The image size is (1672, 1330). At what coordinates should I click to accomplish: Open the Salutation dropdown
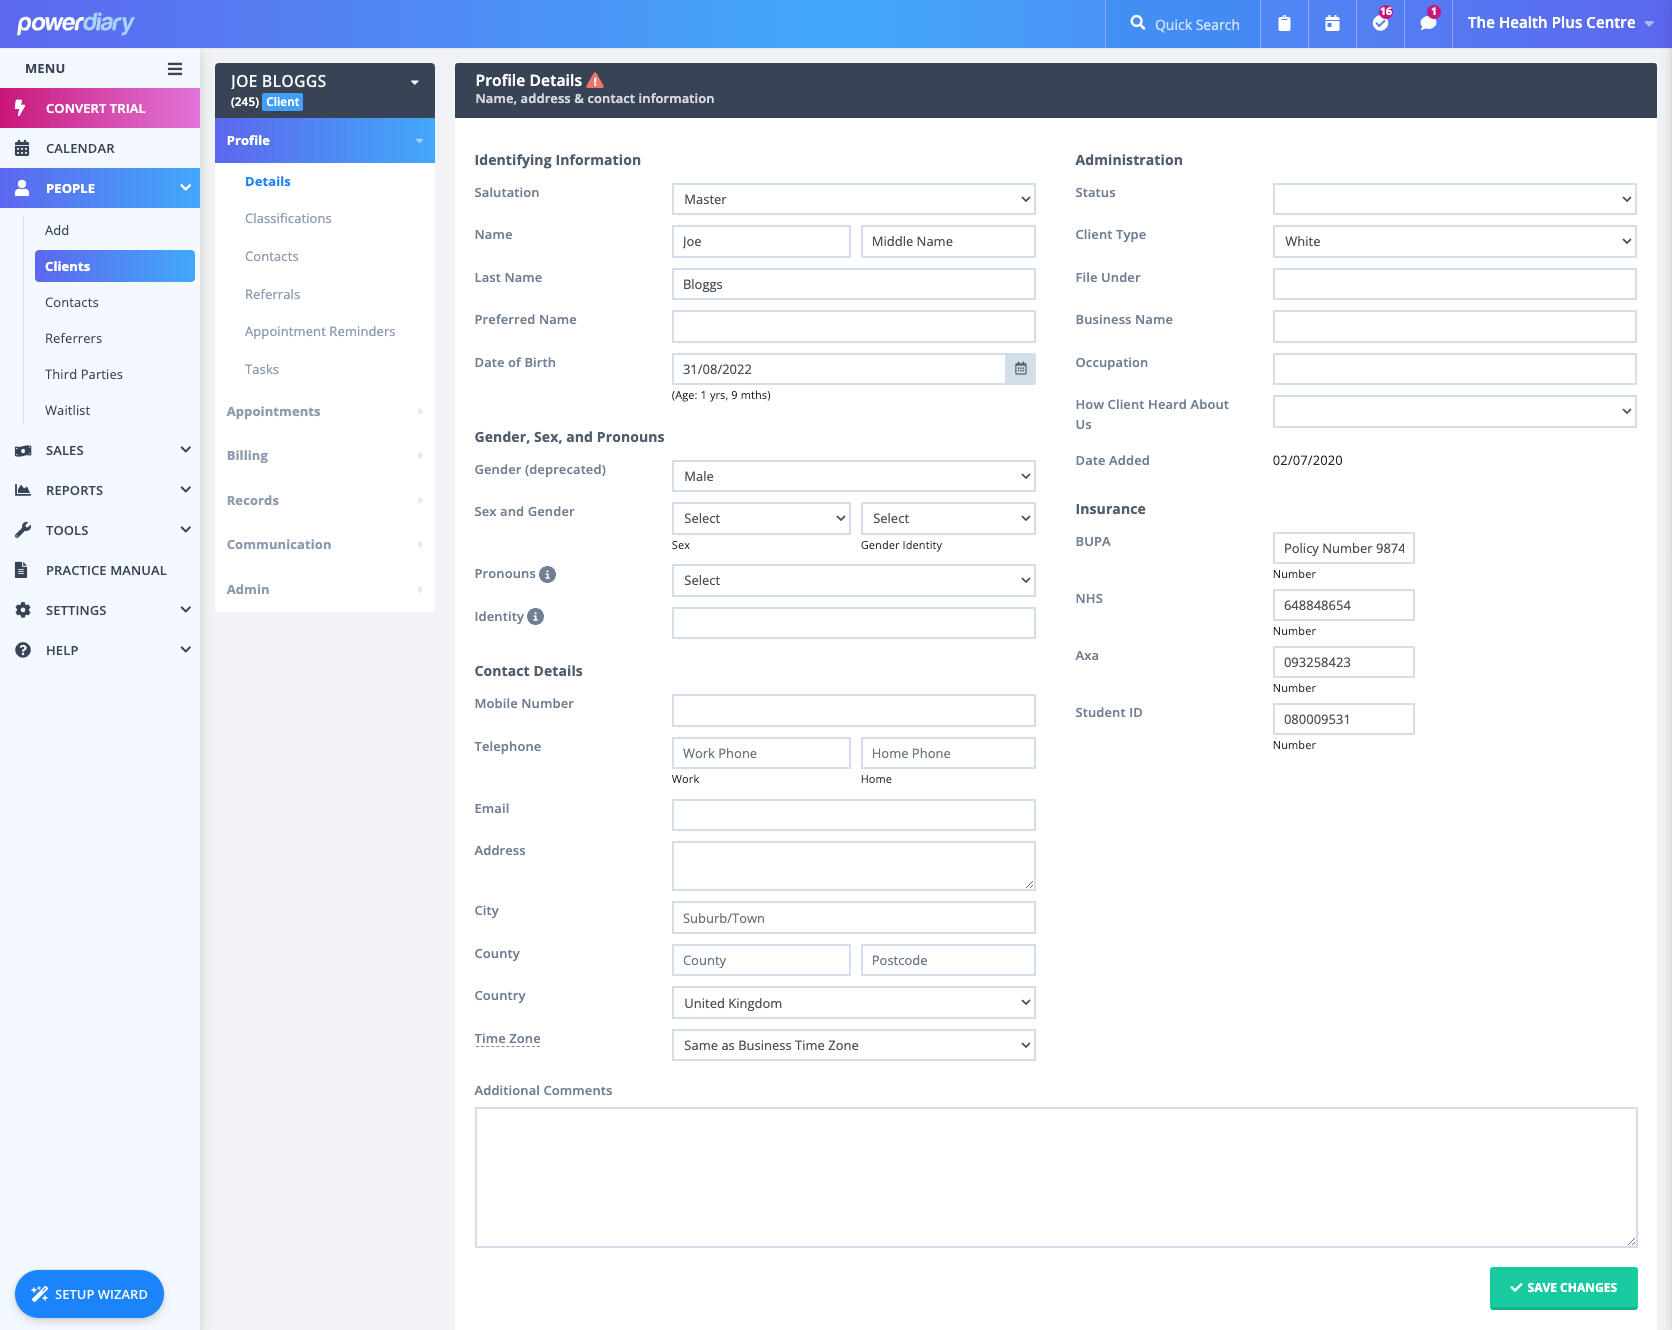(x=853, y=199)
